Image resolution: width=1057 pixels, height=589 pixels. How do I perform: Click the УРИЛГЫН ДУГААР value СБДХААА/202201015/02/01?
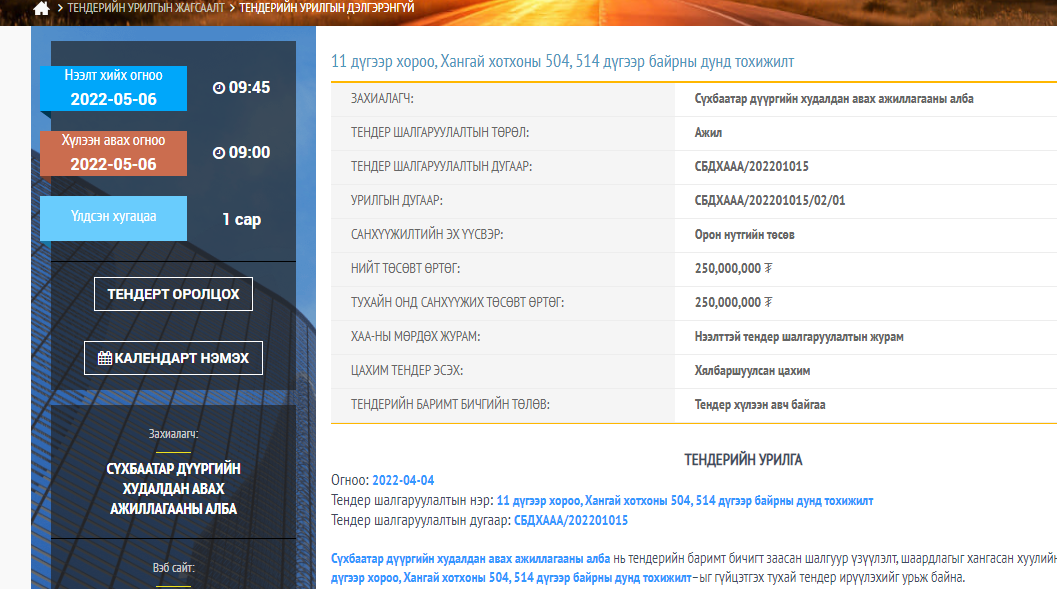click(x=770, y=201)
